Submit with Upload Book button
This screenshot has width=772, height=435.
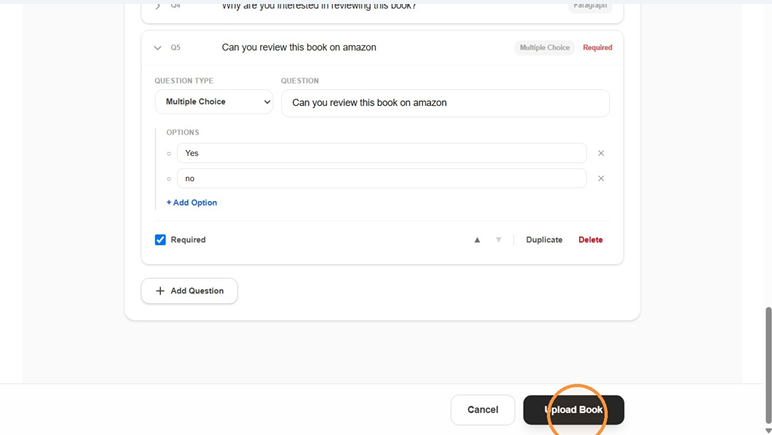click(x=574, y=410)
